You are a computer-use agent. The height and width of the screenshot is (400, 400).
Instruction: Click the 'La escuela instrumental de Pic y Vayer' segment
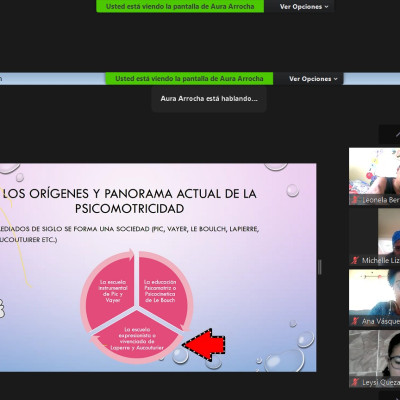(113, 291)
